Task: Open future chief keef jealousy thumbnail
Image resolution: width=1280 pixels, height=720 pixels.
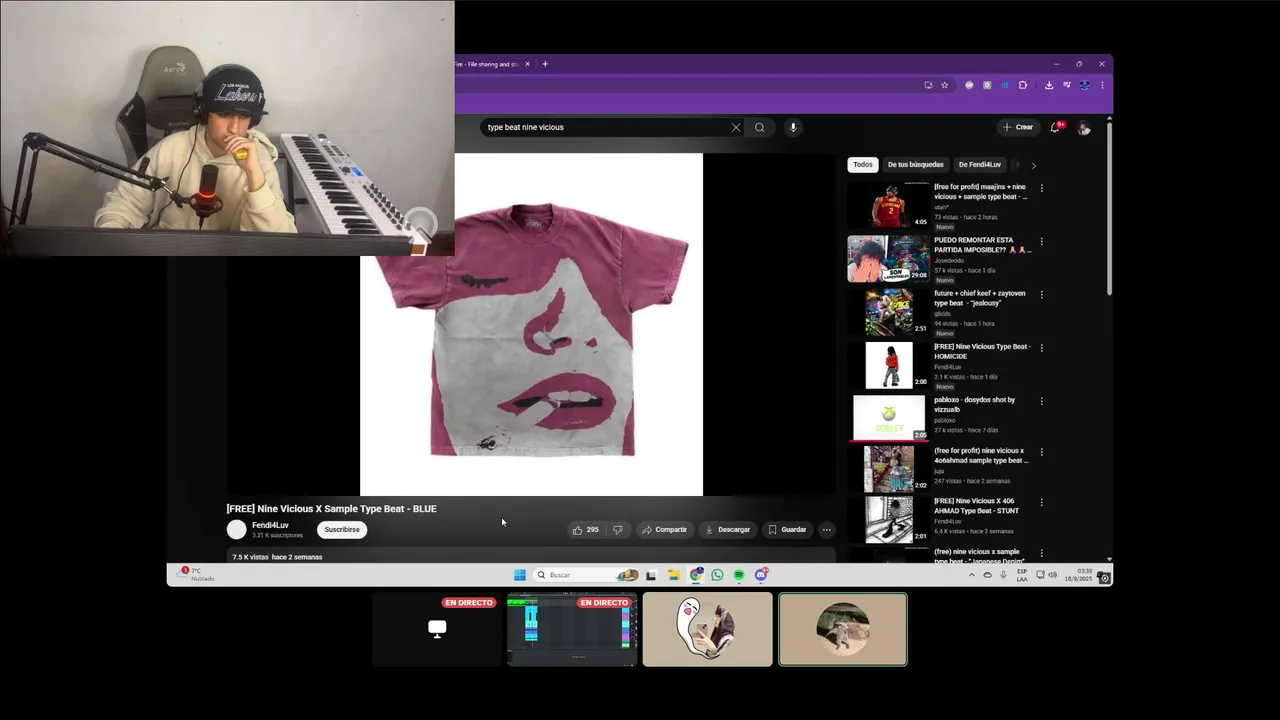Action: (888, 311)
